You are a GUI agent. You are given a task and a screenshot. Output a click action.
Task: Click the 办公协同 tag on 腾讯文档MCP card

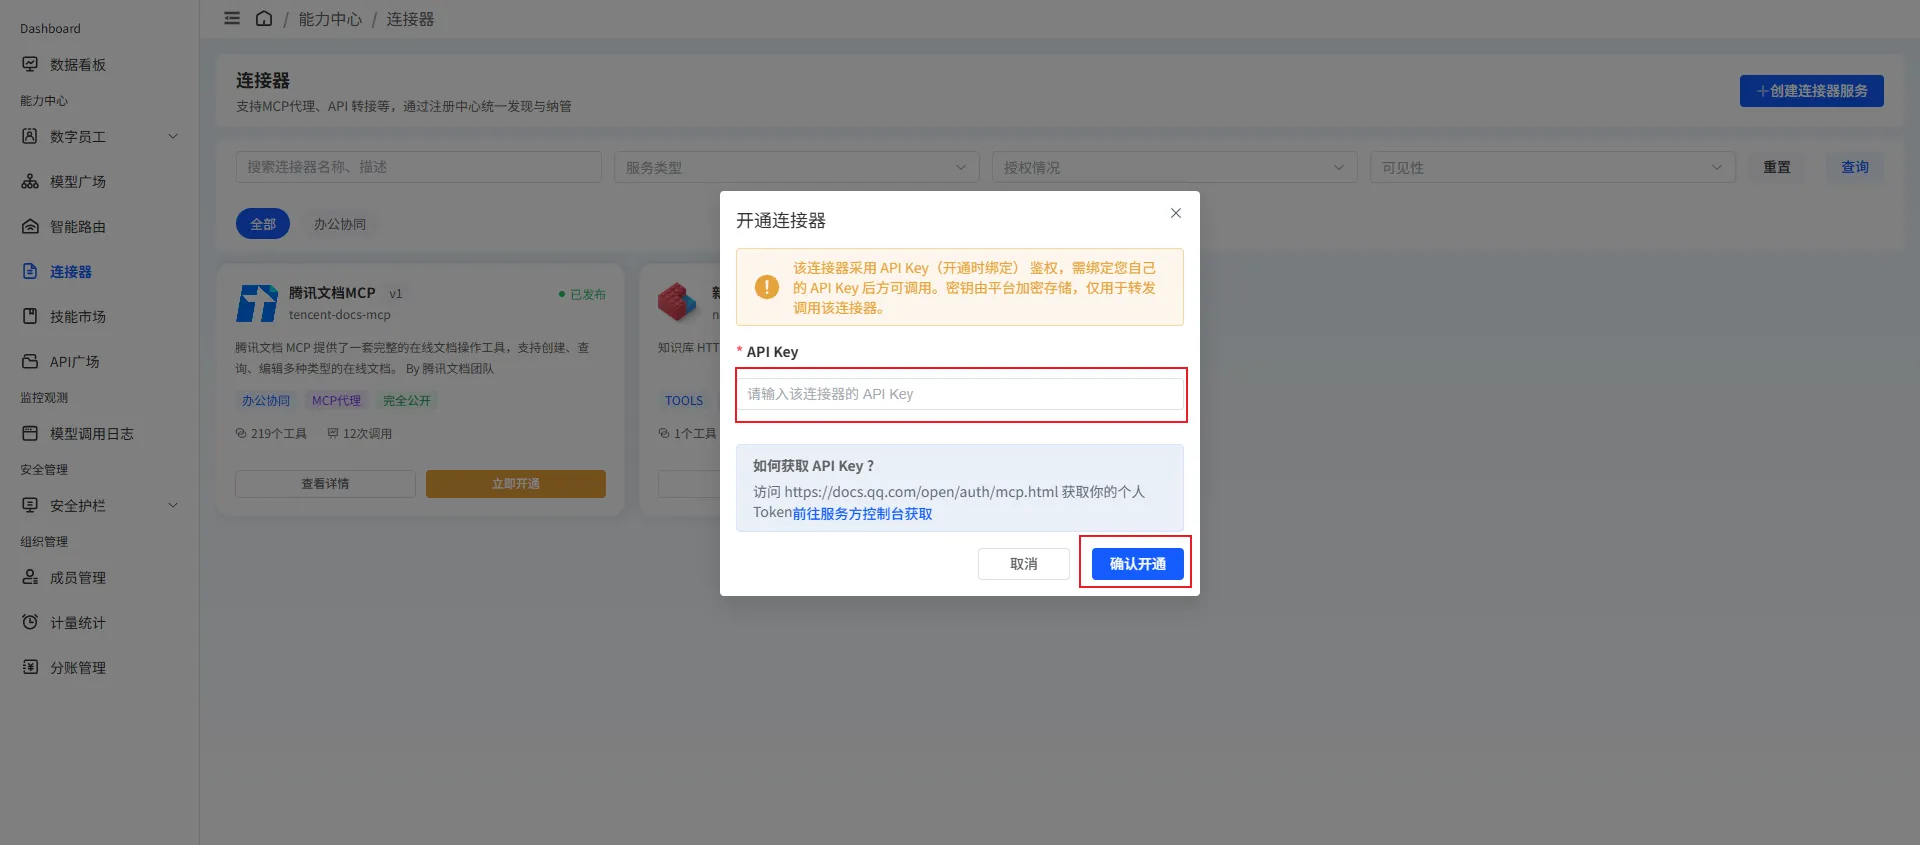[x=266, y=400]
